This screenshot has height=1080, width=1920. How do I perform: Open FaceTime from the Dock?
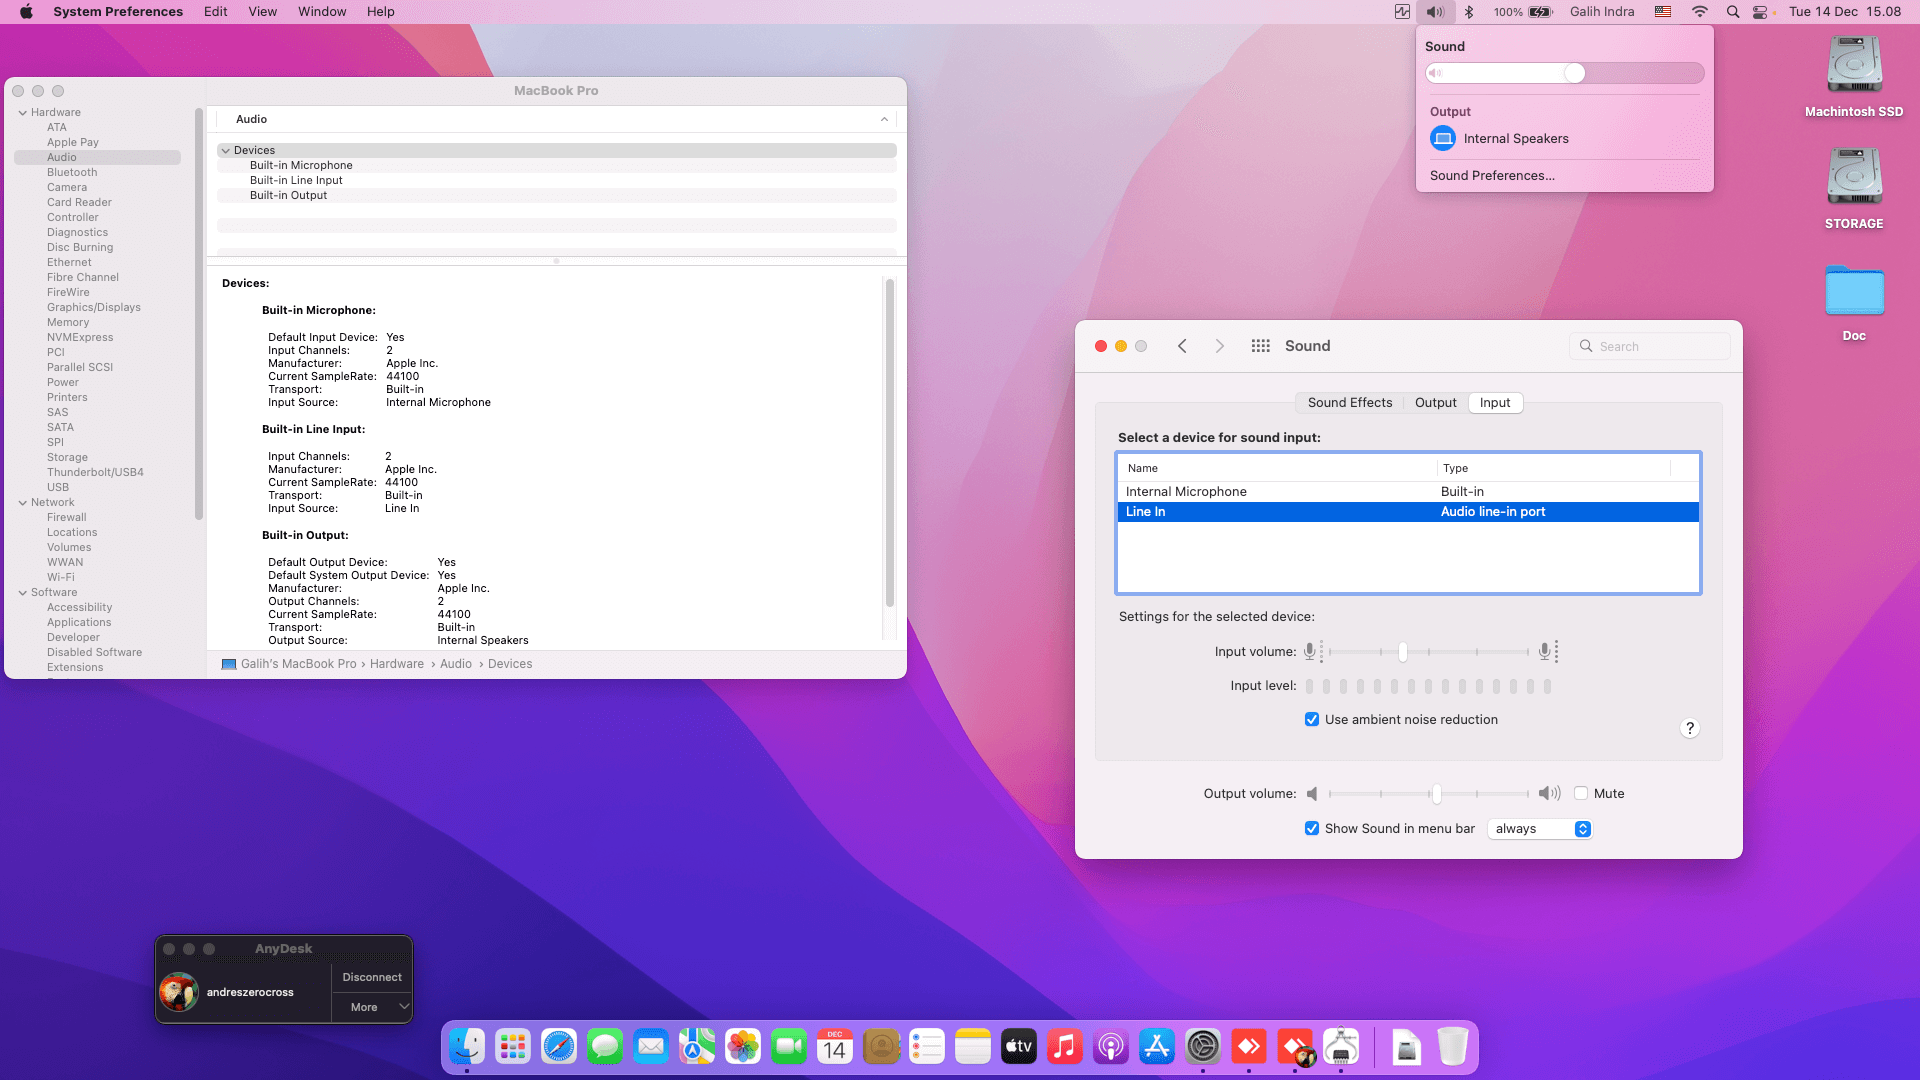tap(789, 1046)
